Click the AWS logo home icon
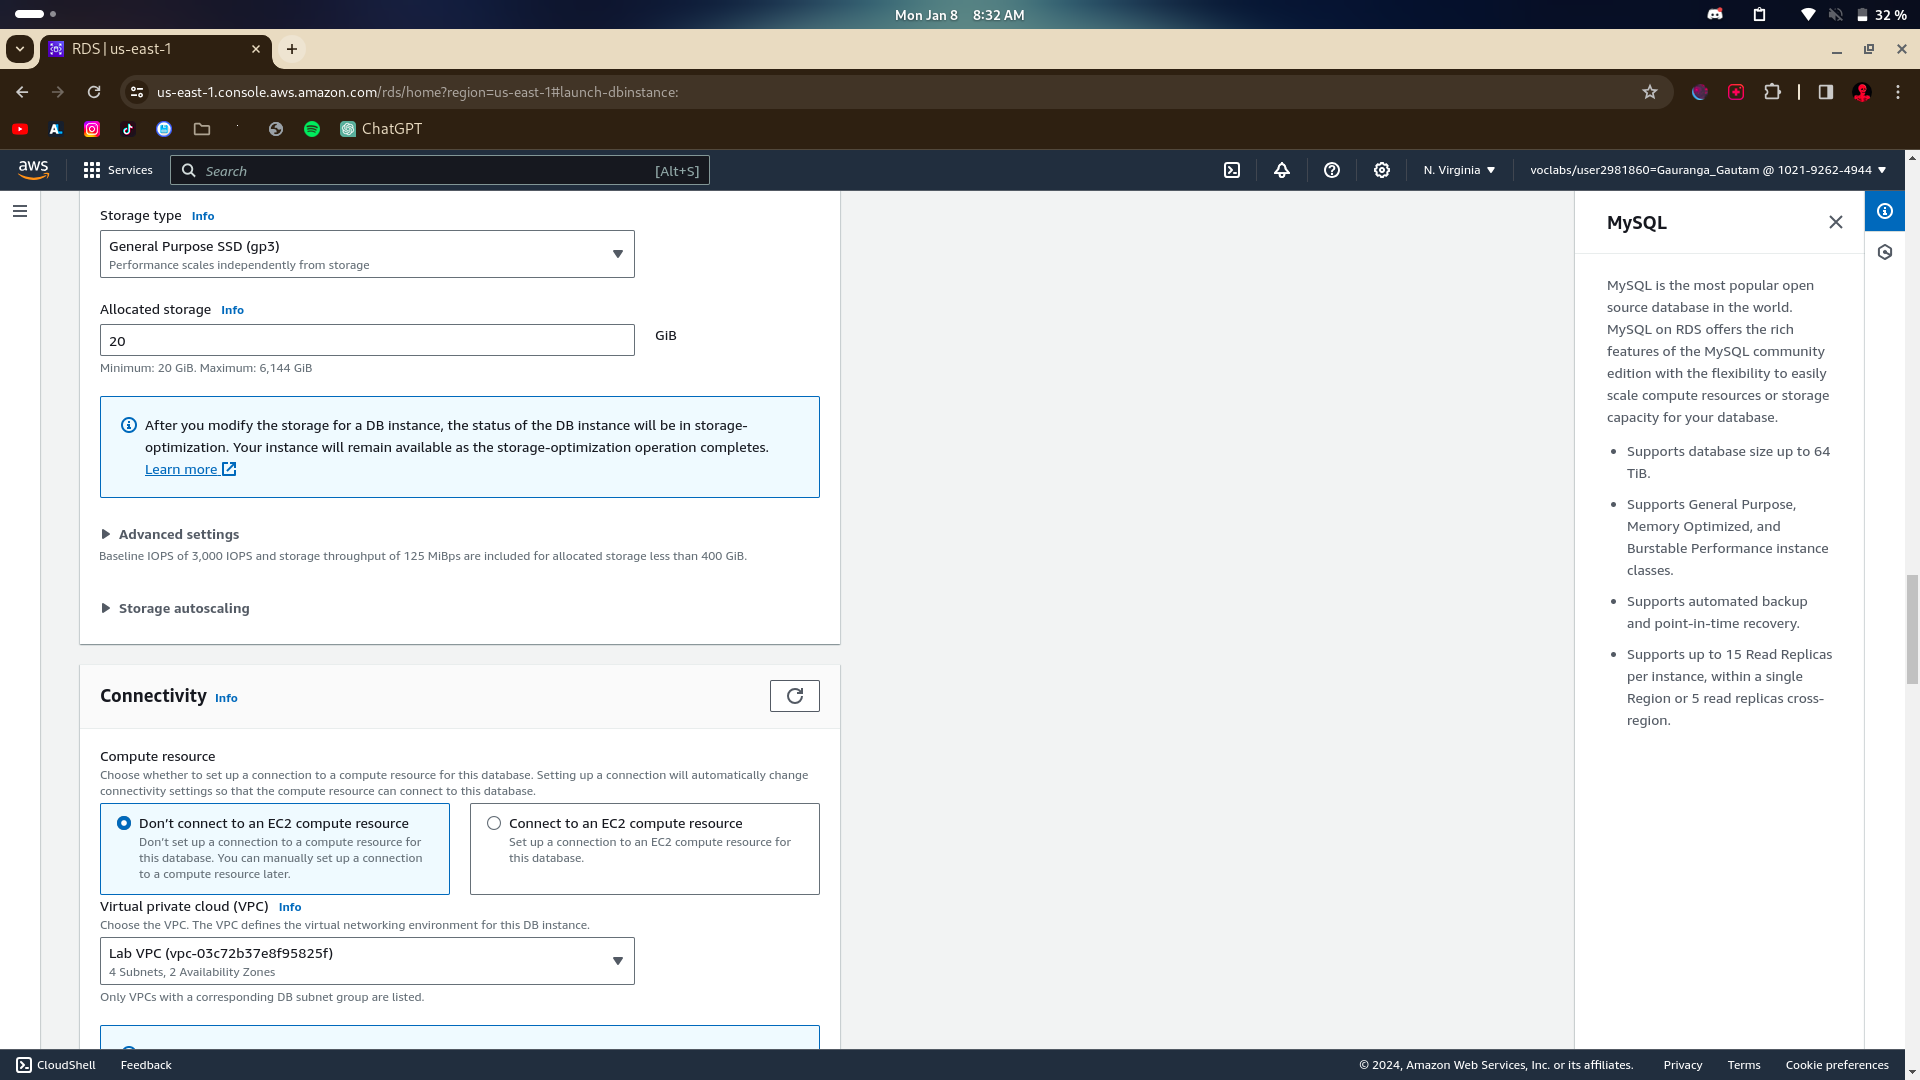 [x=33, y=170]
